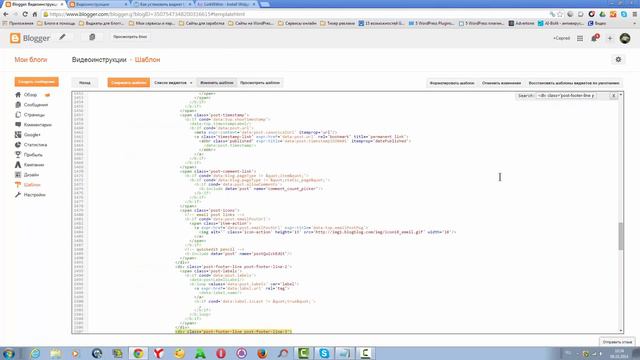Click the Видеоинструкции blog title
640x360 pixels.
point(99,60)
